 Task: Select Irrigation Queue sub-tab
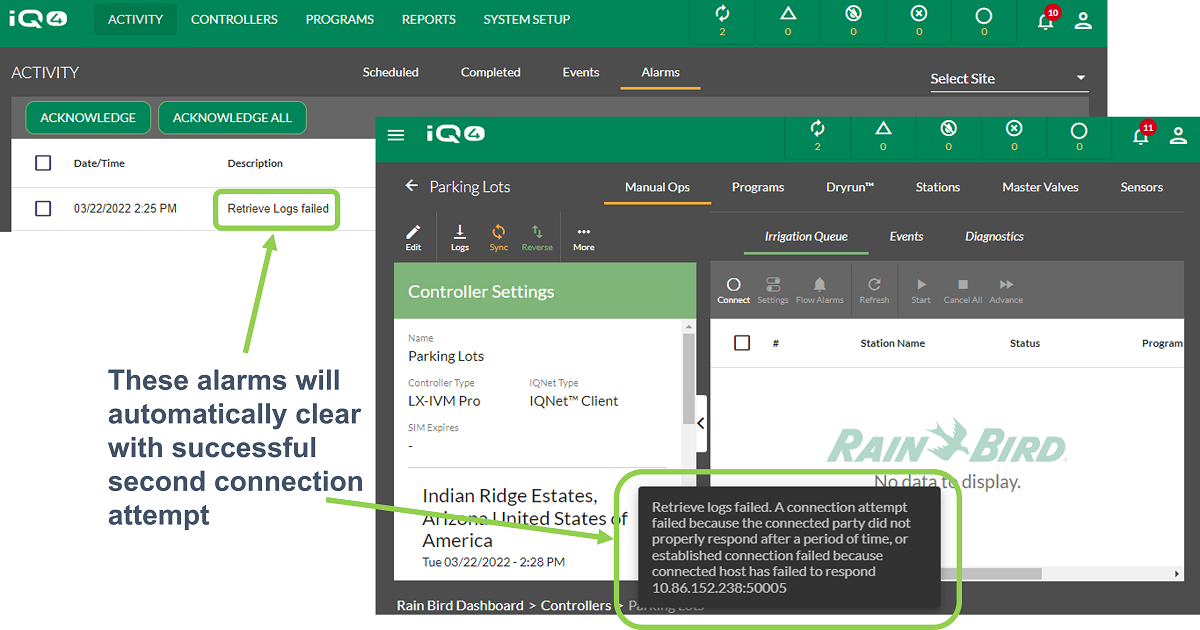coord(806,237)
